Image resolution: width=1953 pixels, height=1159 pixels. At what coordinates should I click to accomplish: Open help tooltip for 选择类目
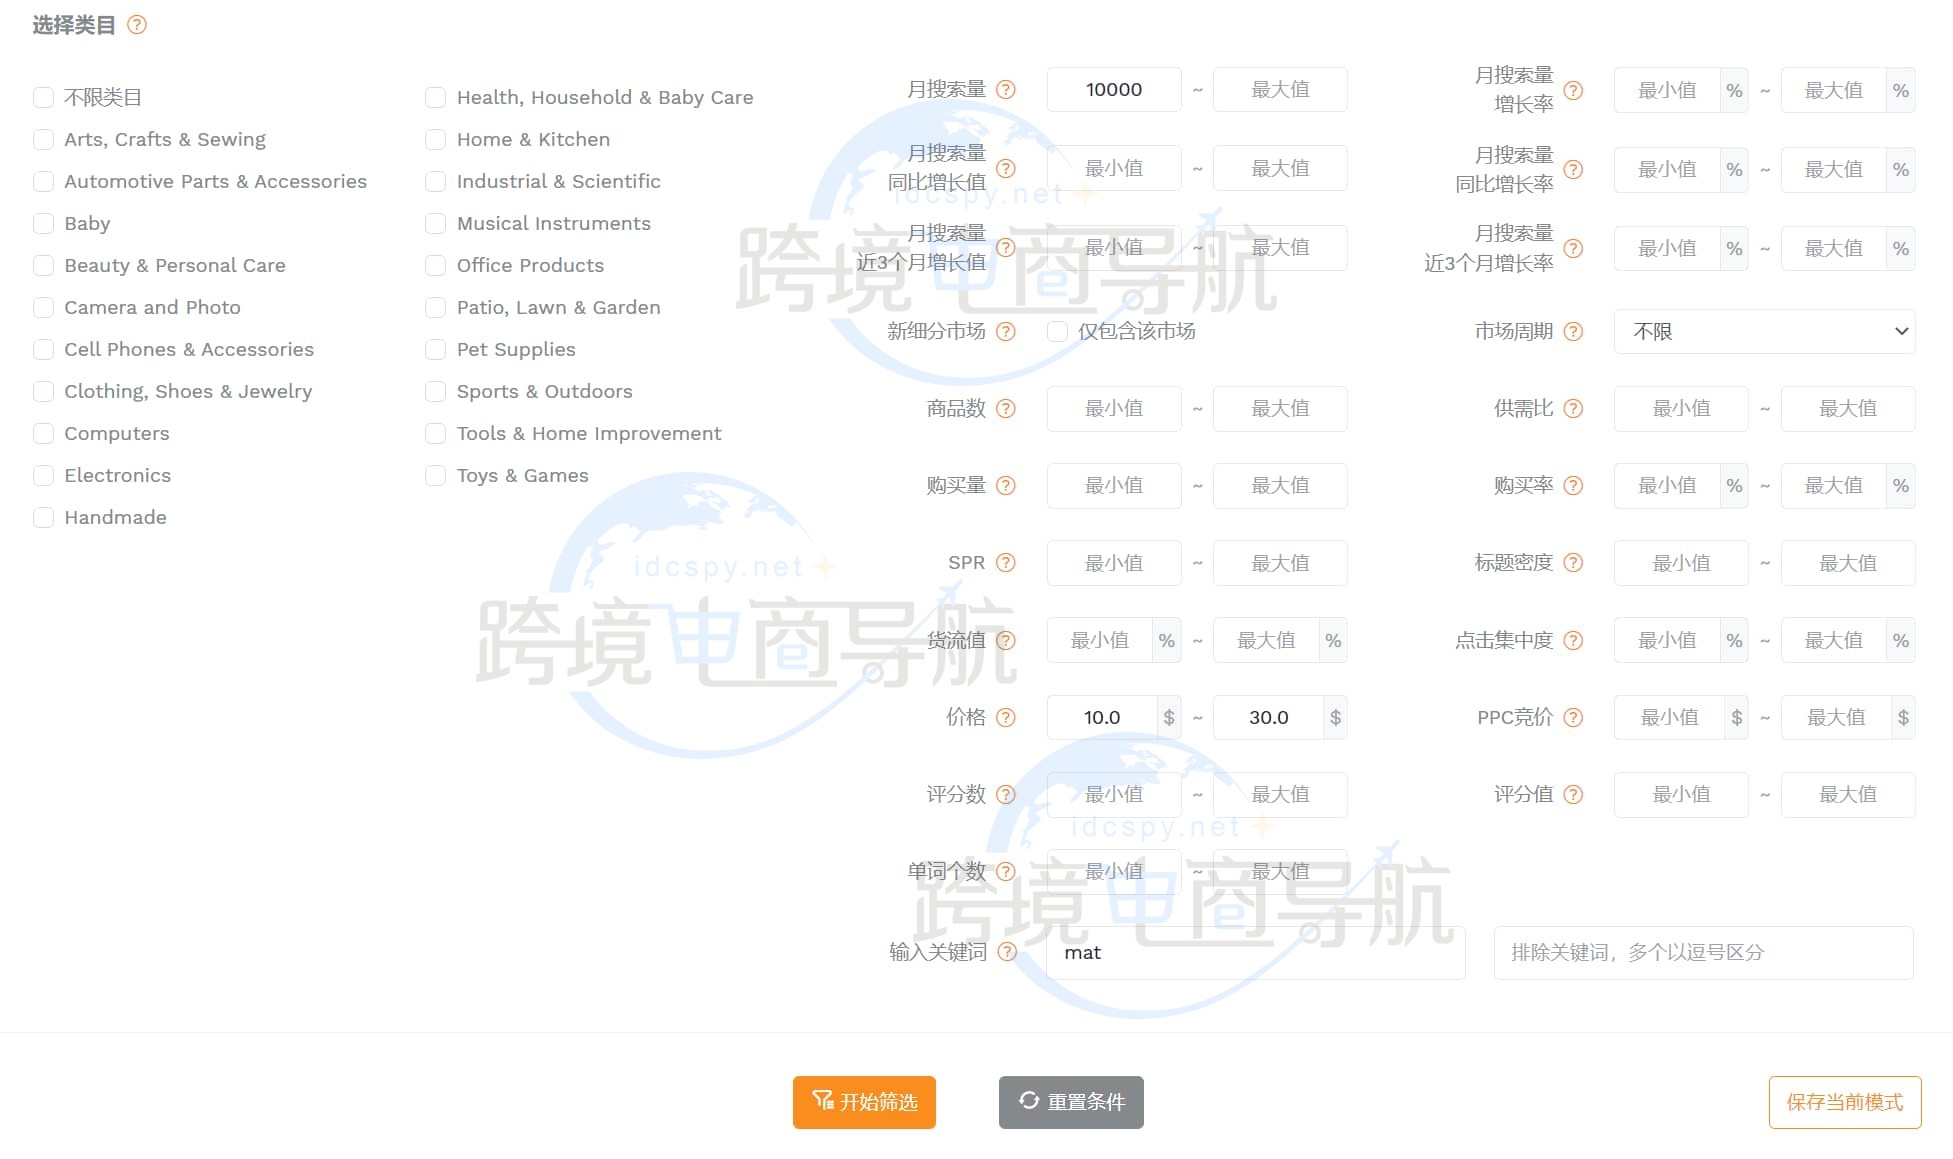click(x=138, y=25)
